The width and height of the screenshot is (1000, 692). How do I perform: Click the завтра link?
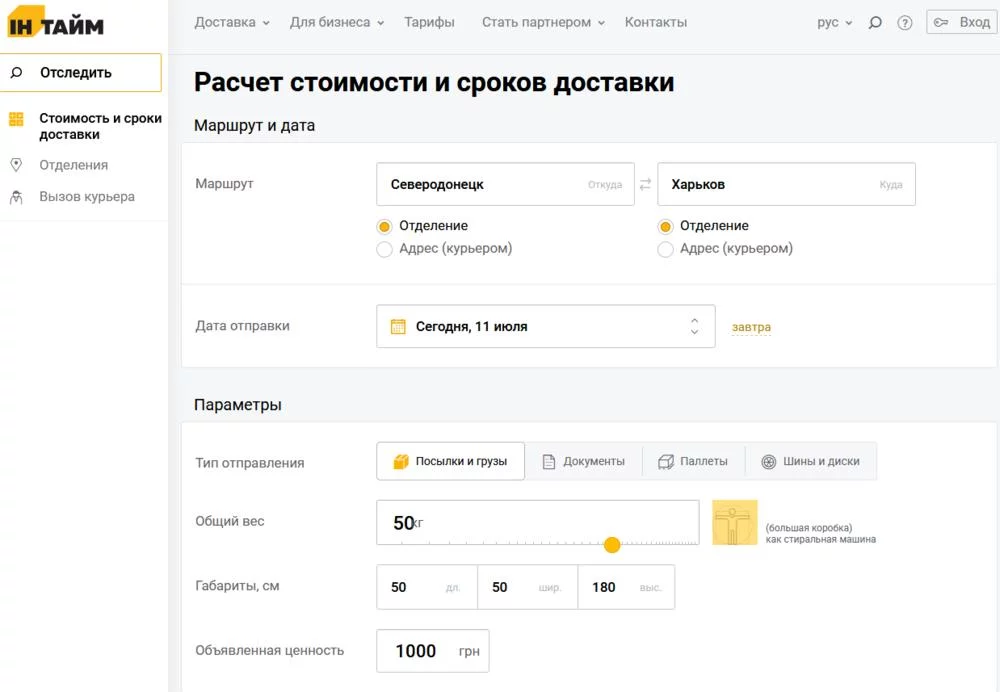point(751,327)
